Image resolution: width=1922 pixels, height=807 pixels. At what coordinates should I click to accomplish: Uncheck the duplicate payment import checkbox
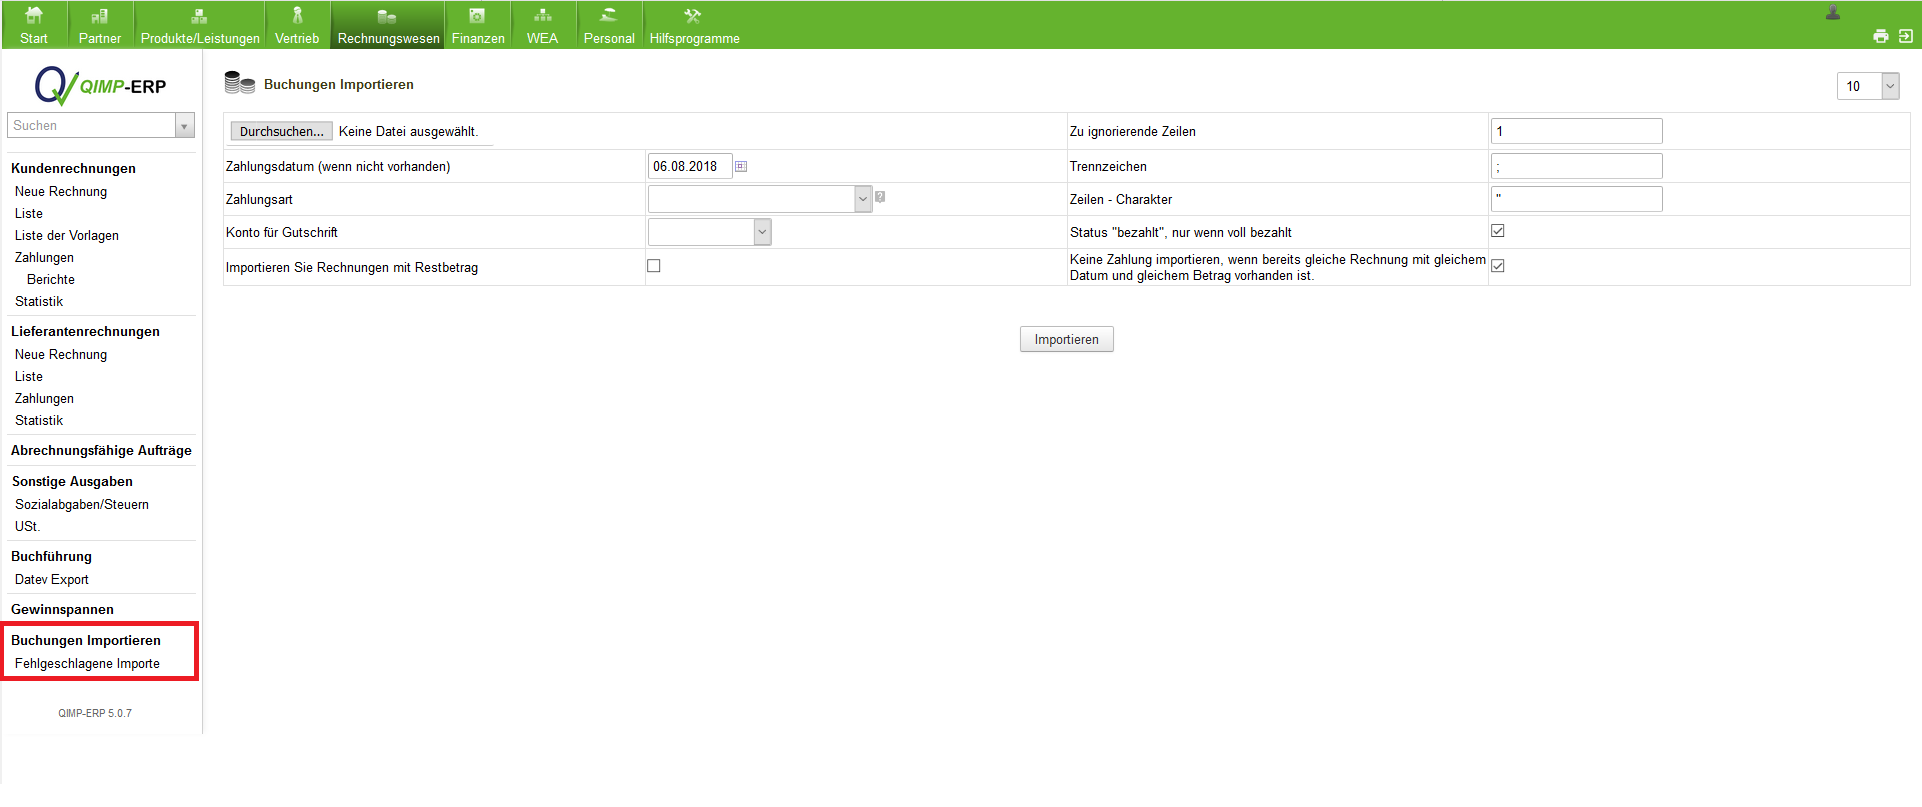(1498, 266)
